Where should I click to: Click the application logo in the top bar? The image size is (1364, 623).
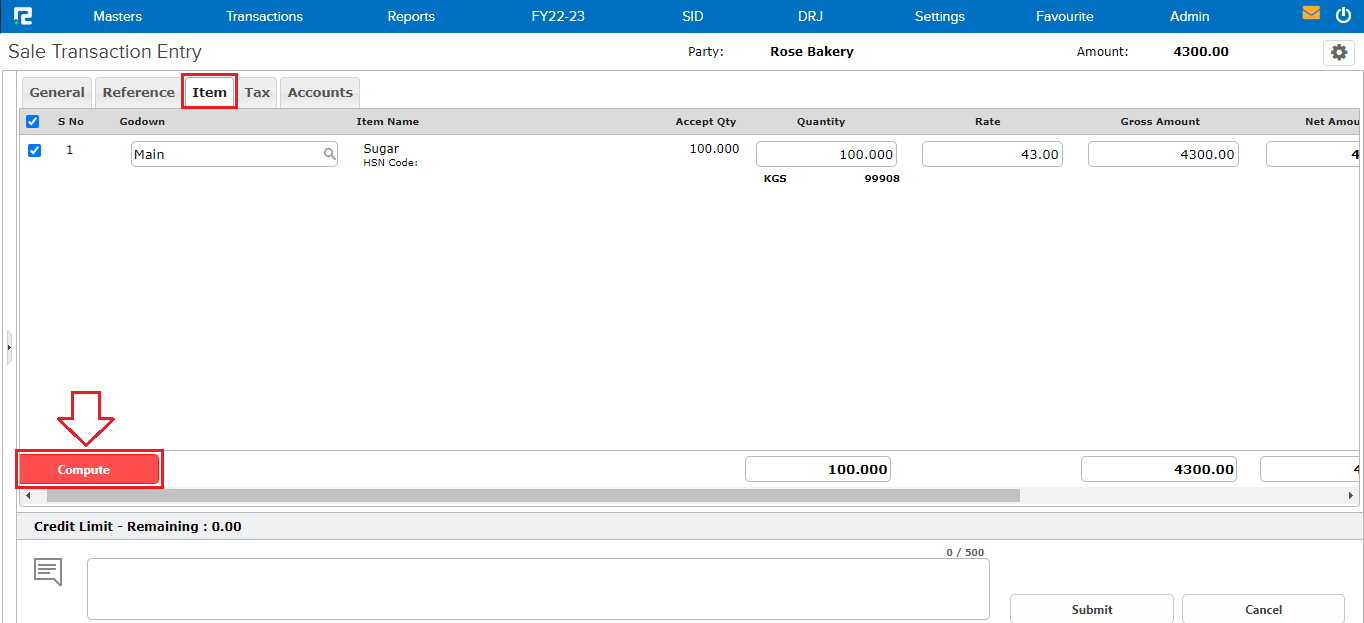coord(24,15)
